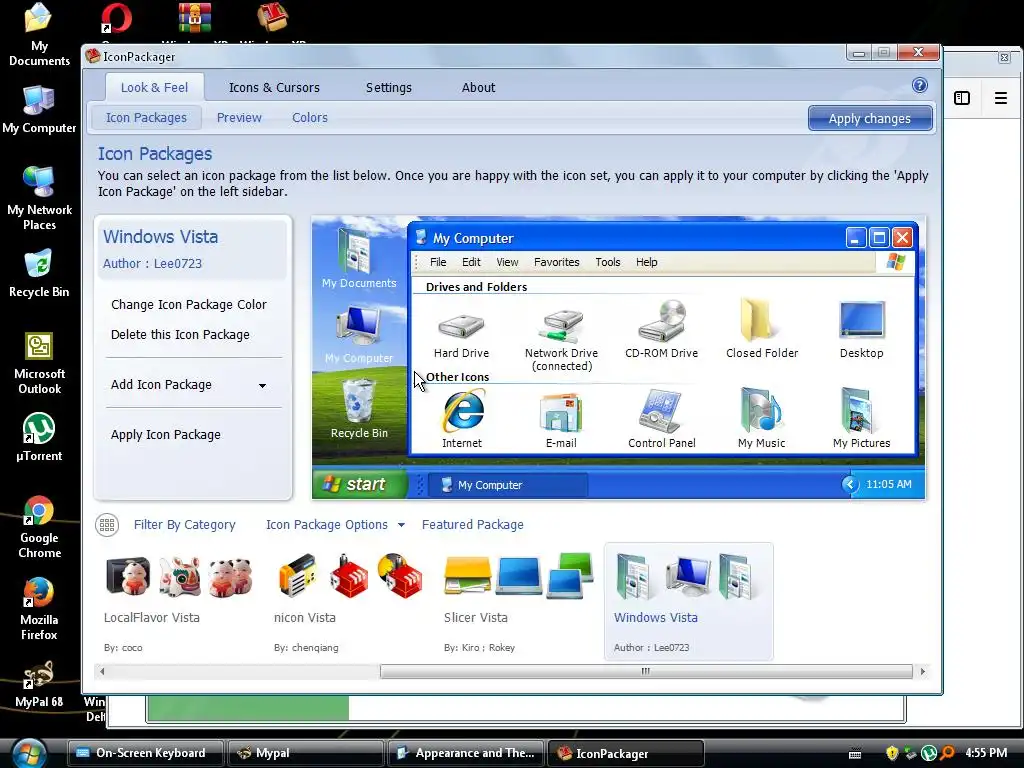This screenshot has height=768, width=1024.
Task: Click the package list scroll-right arrow
Action: 922,671
